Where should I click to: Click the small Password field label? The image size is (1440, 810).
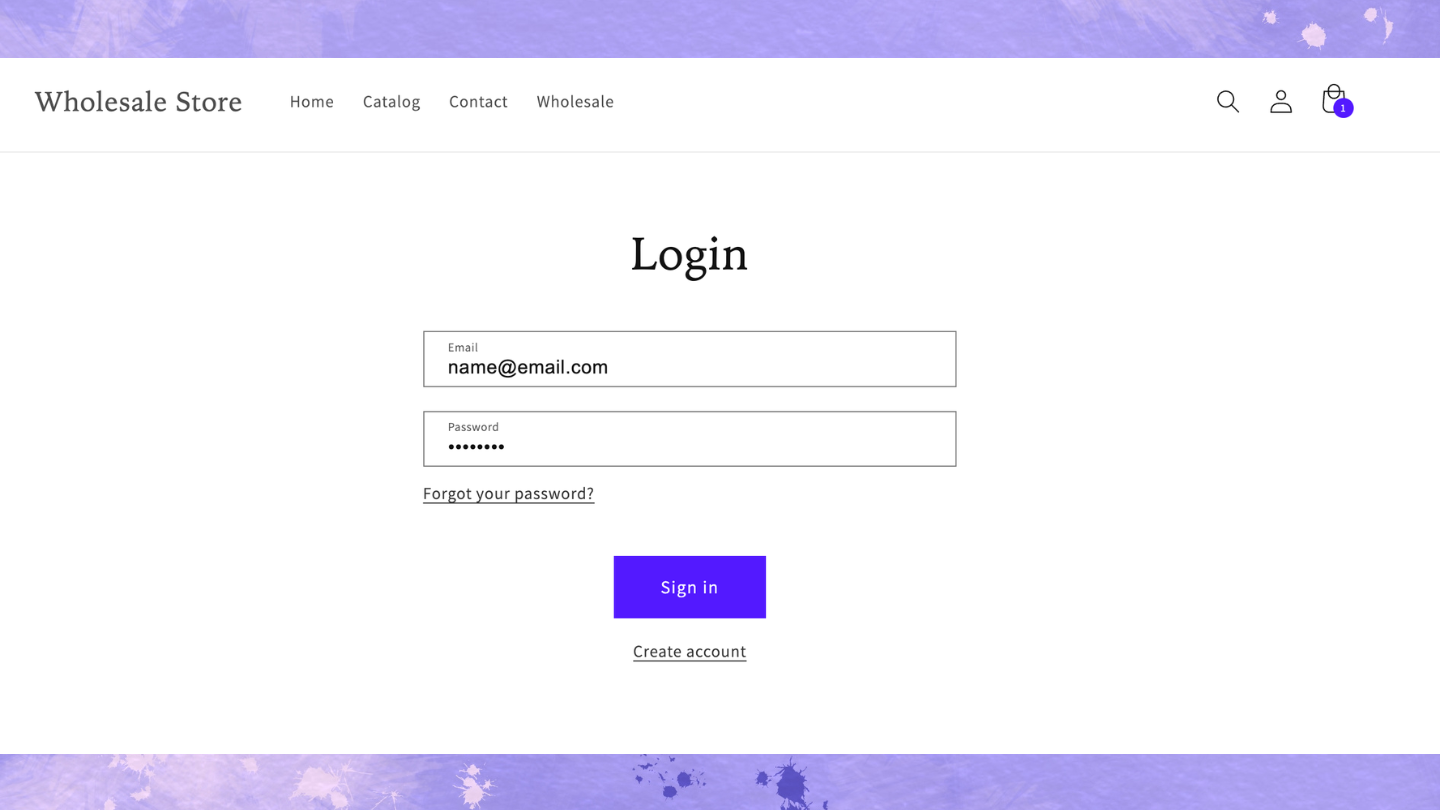tap(473, 427)
